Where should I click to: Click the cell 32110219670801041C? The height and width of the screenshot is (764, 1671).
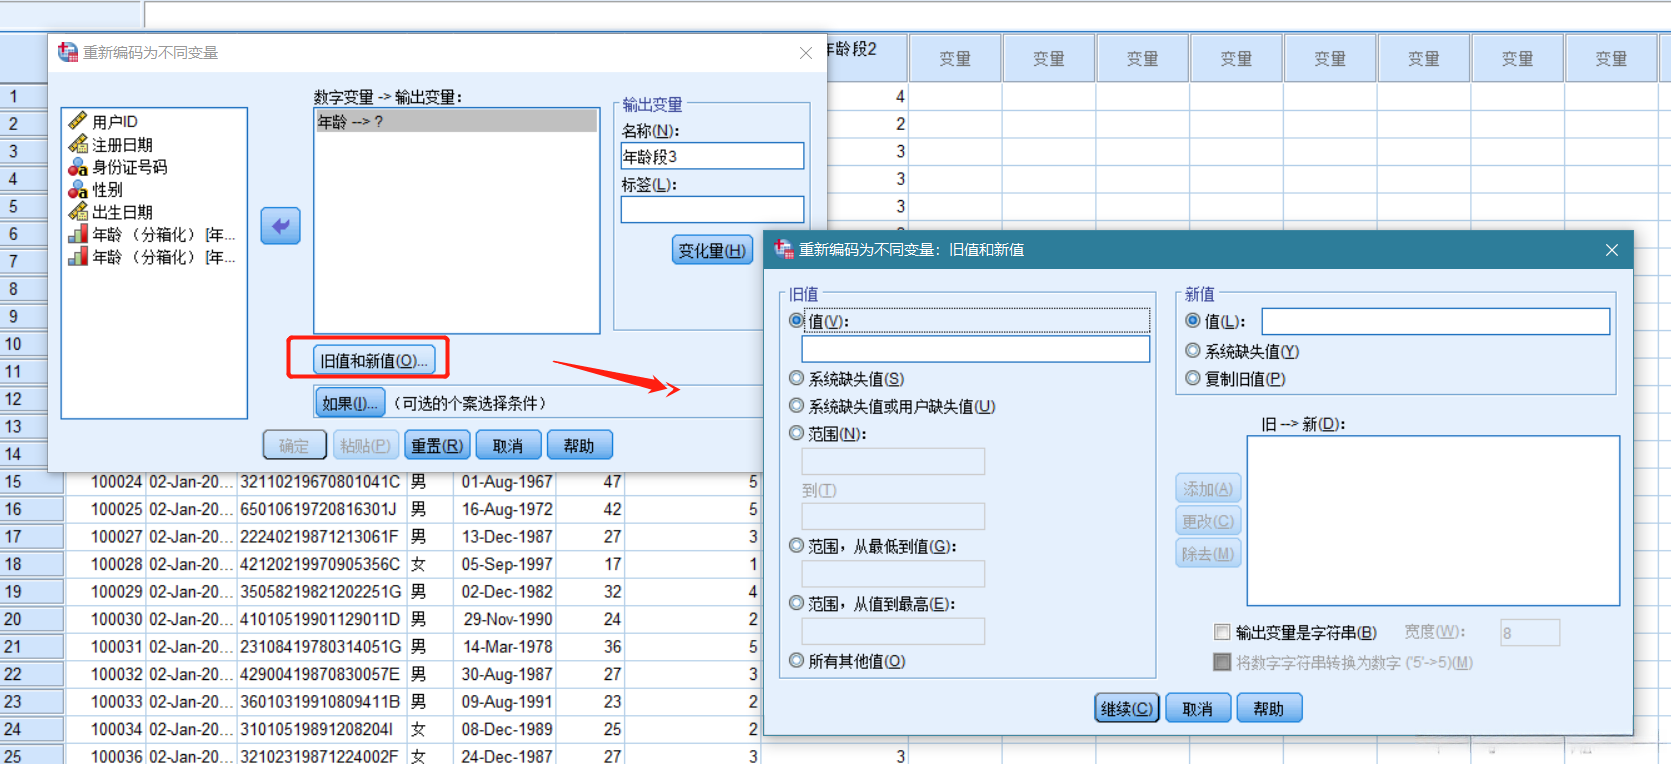(320, 482)
